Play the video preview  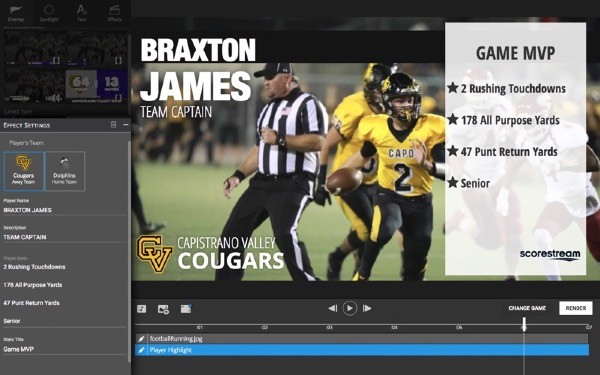[x=350, y=308]
